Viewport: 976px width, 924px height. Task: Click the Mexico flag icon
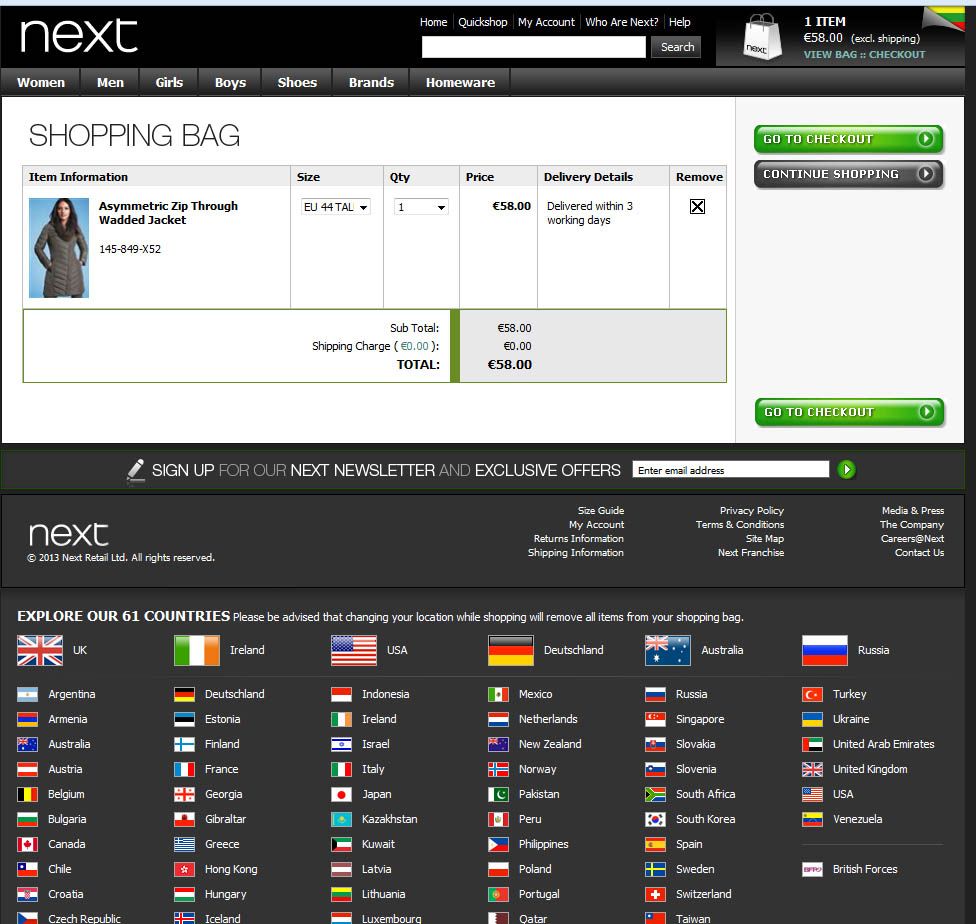[499, 694]
